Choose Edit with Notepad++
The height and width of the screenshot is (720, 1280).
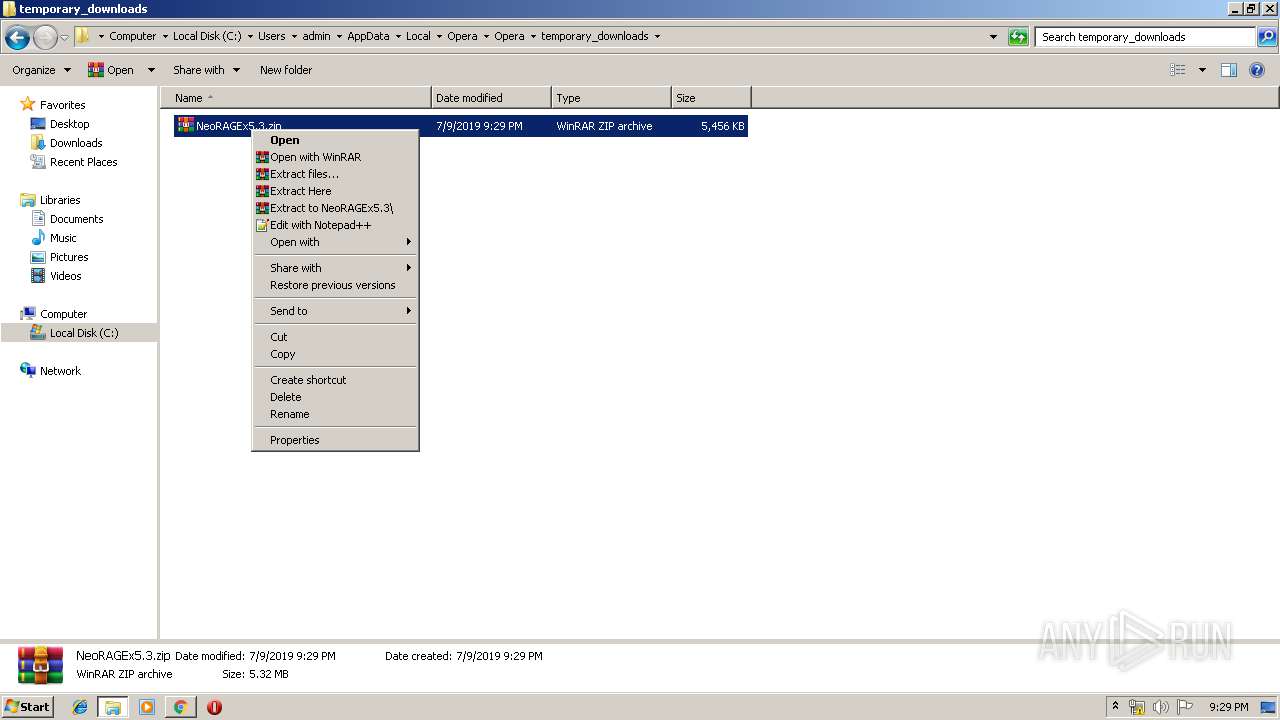[335, 225]
